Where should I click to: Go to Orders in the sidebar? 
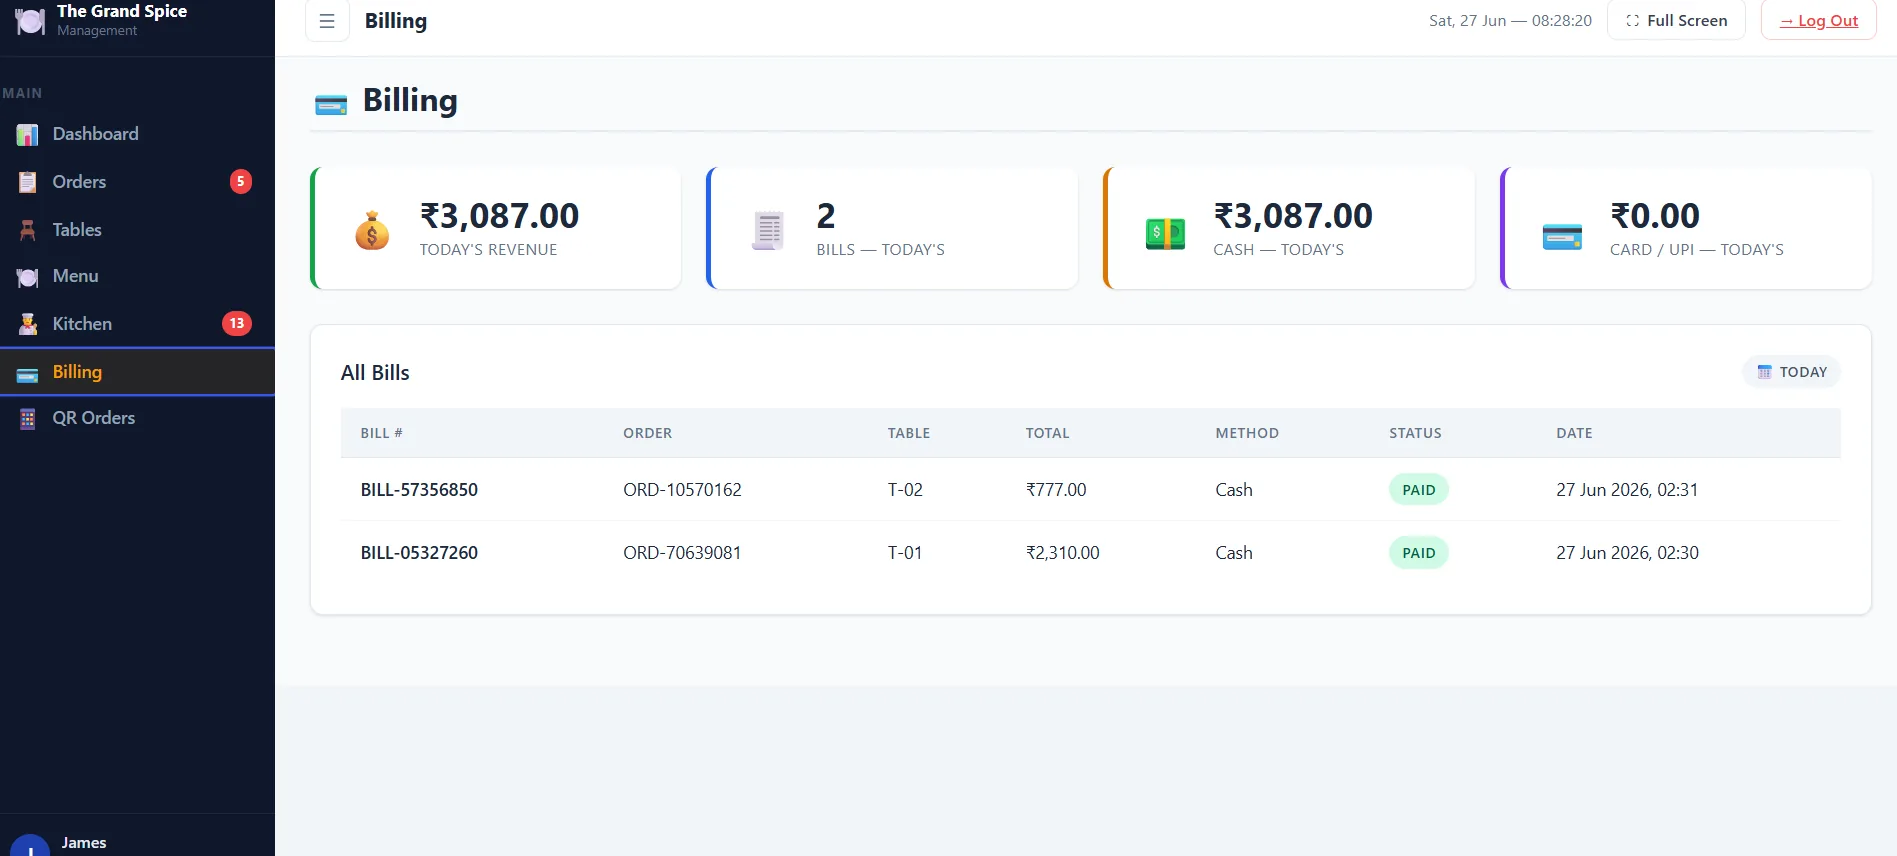[137, 182]
